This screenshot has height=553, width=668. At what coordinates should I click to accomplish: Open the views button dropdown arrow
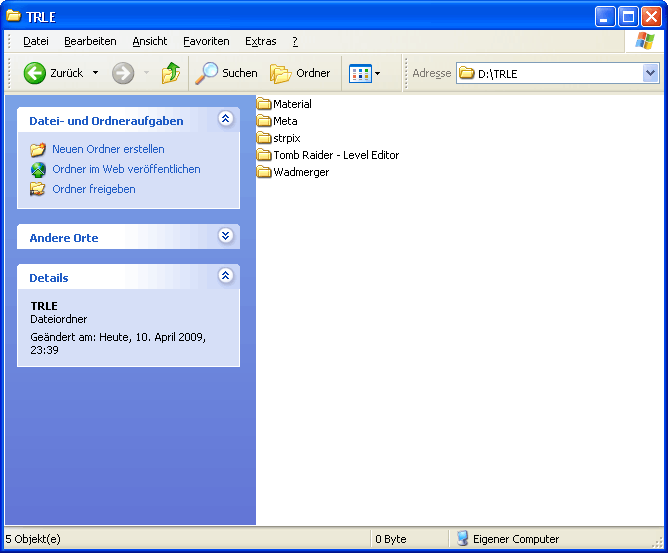[x=378, y=73]
